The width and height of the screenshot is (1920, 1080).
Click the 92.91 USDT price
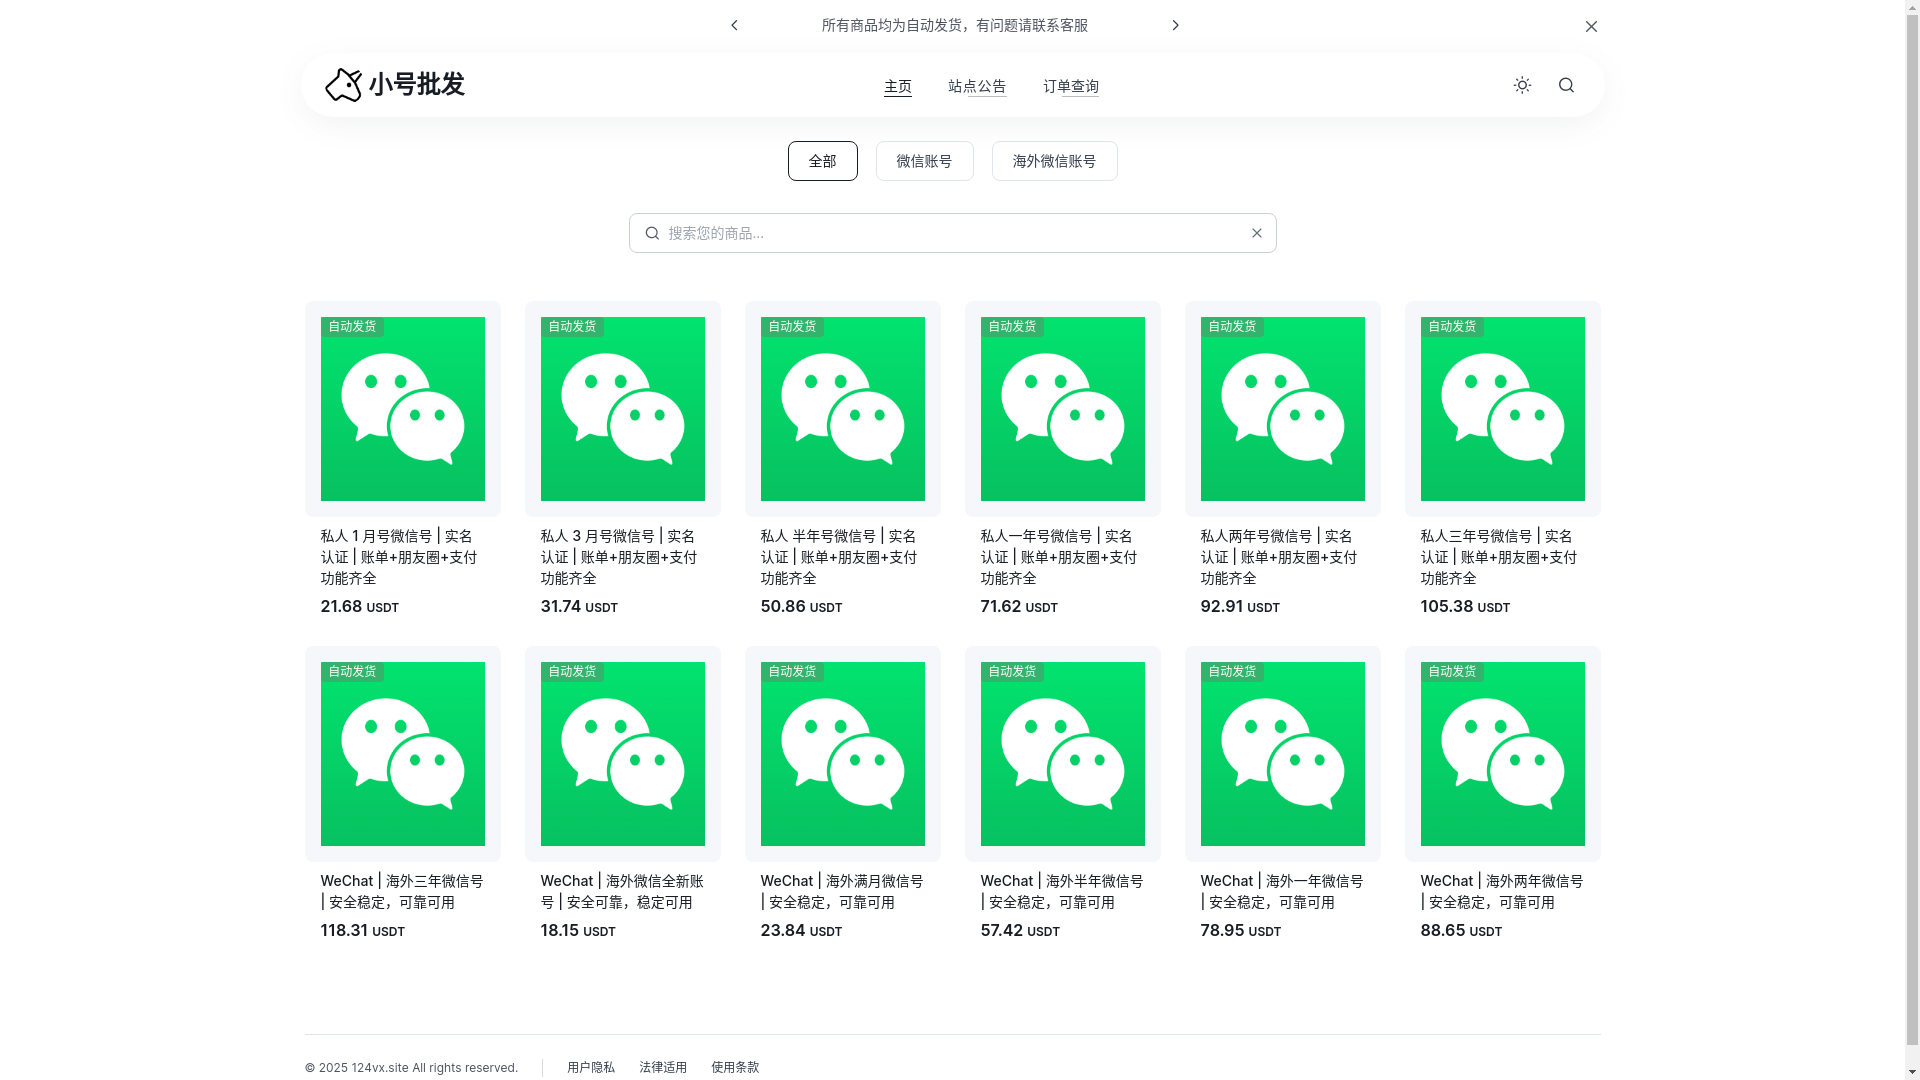tap(1240, 607)
